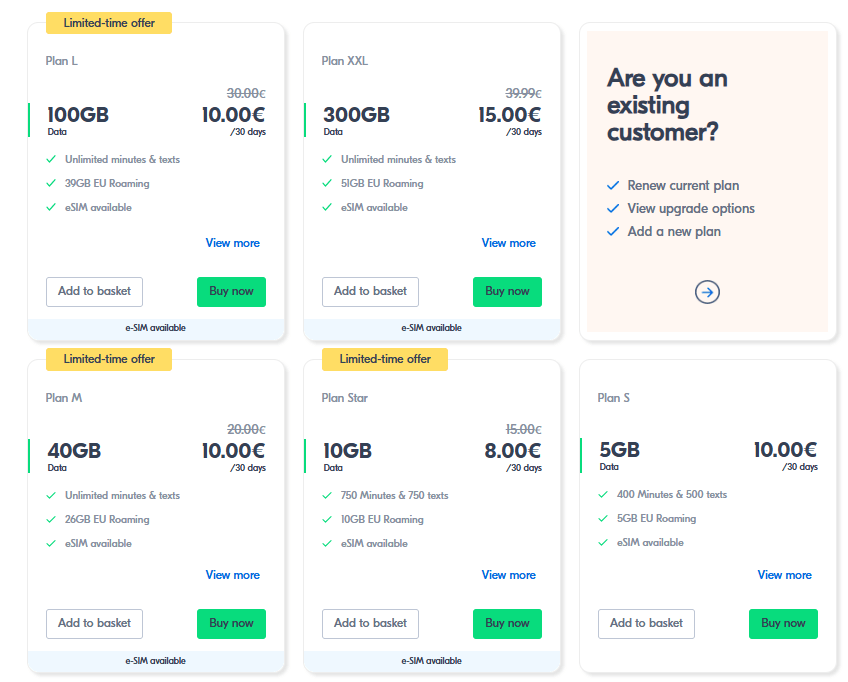Click the green checkmark by 39GB EU Roaming
Image resolution: width=848 pixels, height=682 pixels.
point(51,183)
